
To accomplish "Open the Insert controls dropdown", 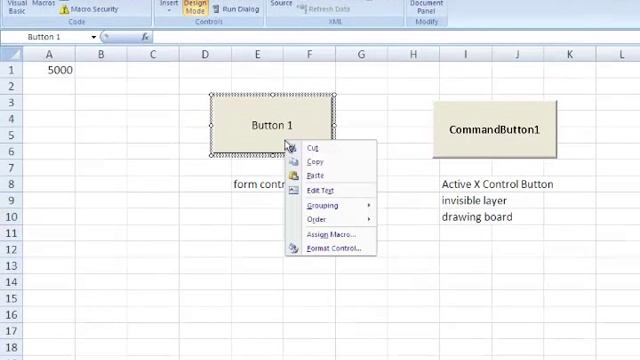I will click(169, 6).
